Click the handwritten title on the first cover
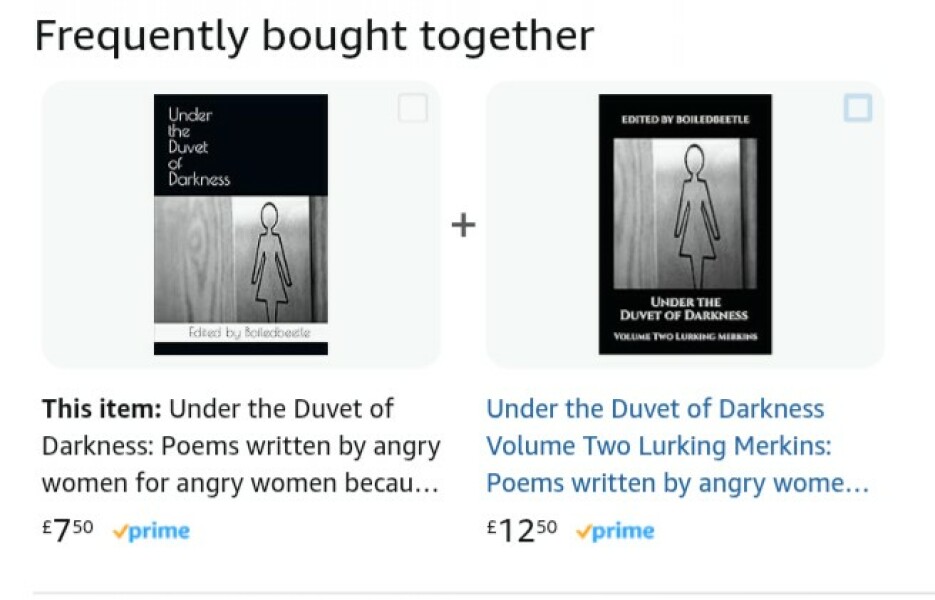The height and width of the screenshot is (600, 935). pos(197,147)
